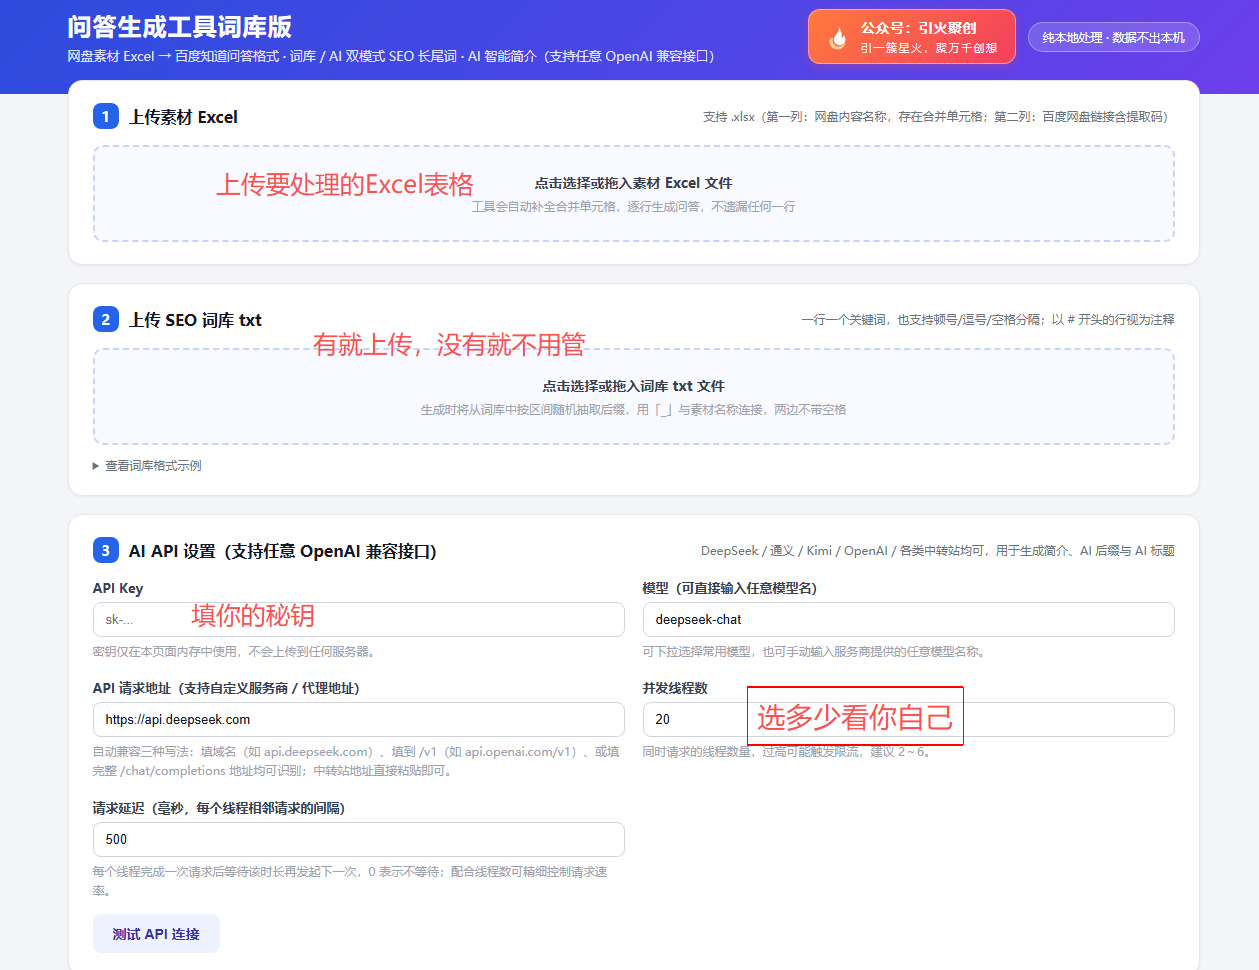This screenshot has height=970, width=1259.
Task: Click the 上传 SEO 词库 txt heading
Action: pos(195,320)
